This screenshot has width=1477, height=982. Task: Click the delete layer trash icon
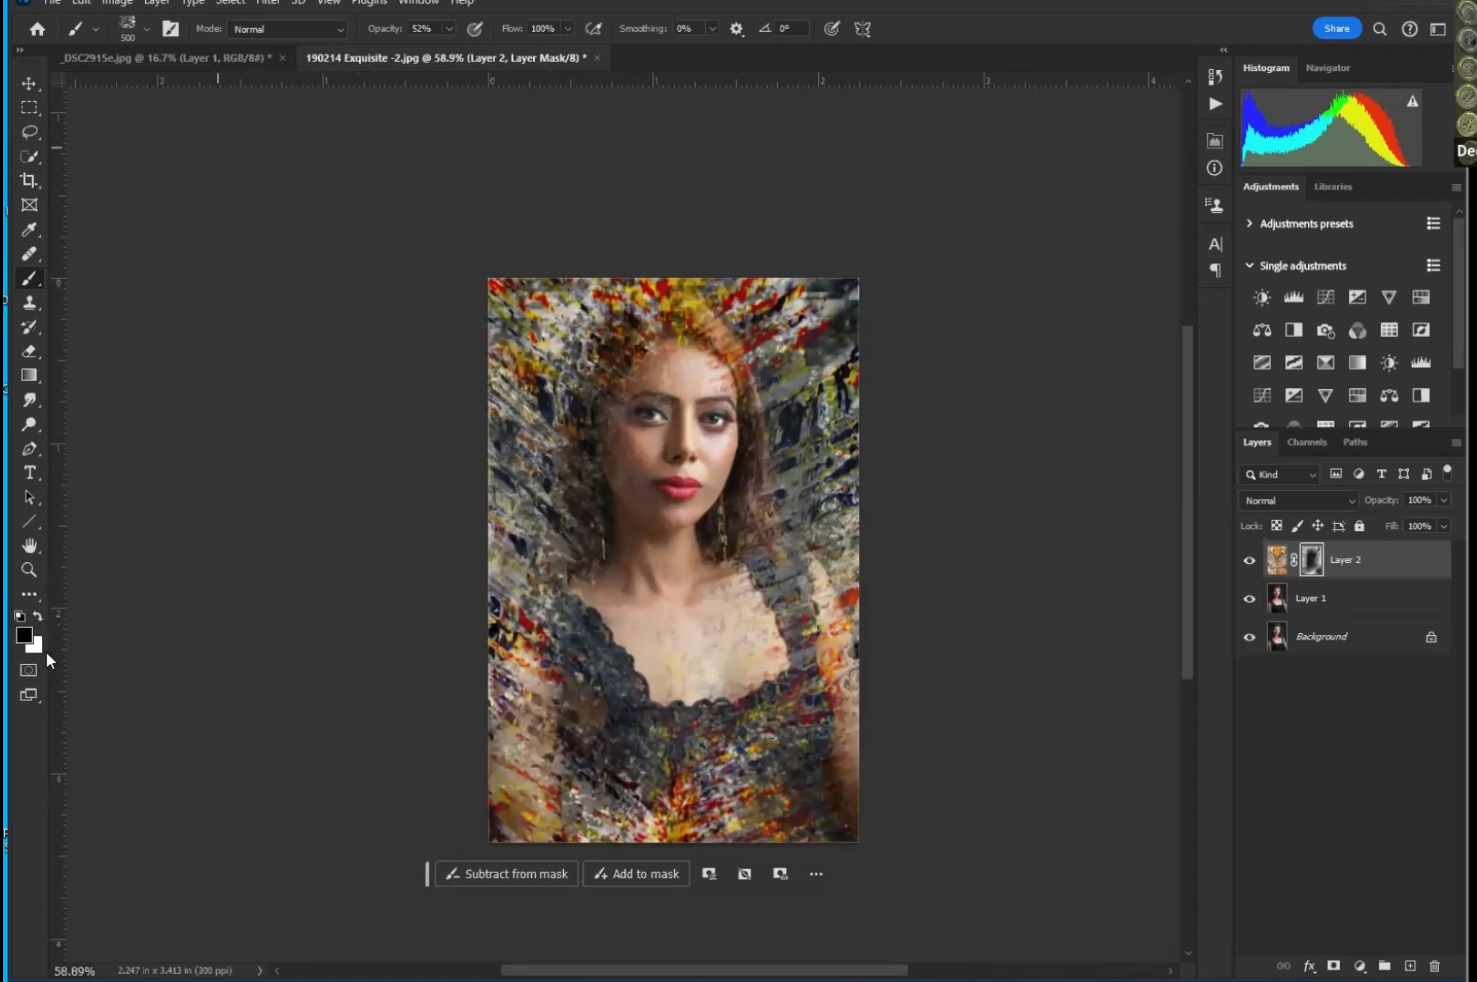pyautogui.click(x=1434, y=966)
